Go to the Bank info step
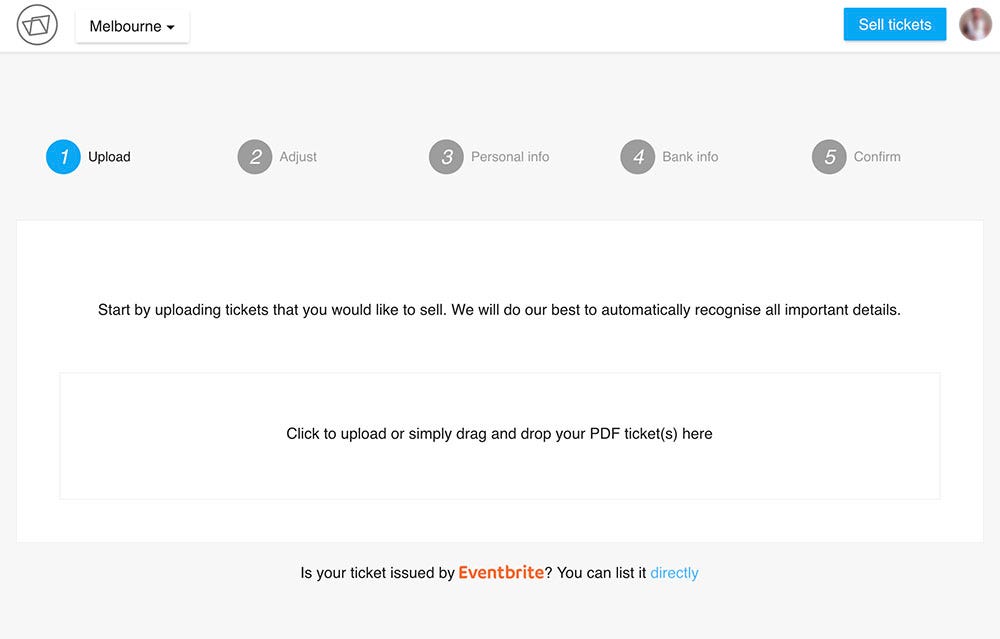The height and width of the screenshot is (639, 1000). (x=690, y=157)
